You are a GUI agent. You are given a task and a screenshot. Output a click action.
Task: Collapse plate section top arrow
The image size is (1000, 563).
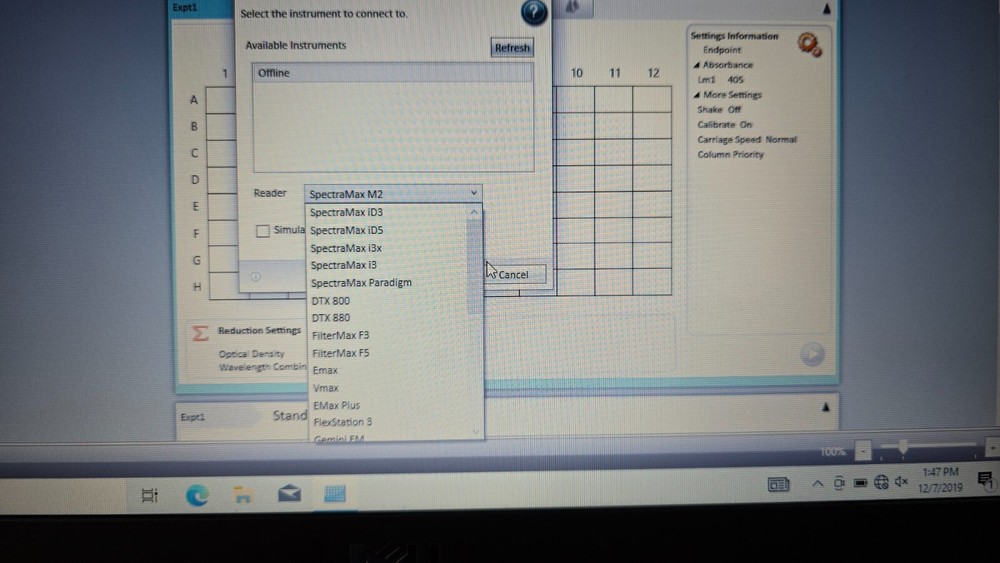pyautogui.click(x=827, y=8)
